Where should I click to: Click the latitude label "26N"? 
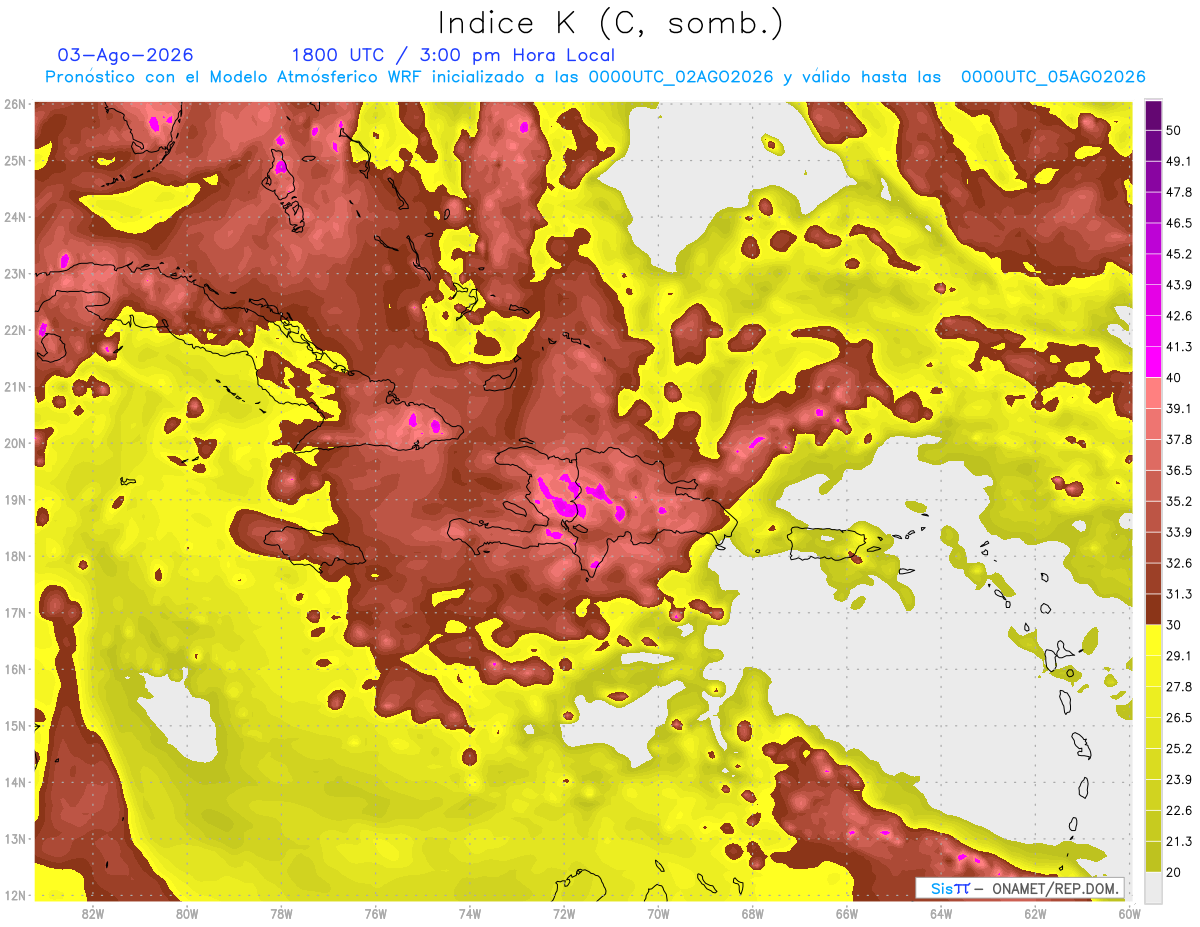pos(15,104)
